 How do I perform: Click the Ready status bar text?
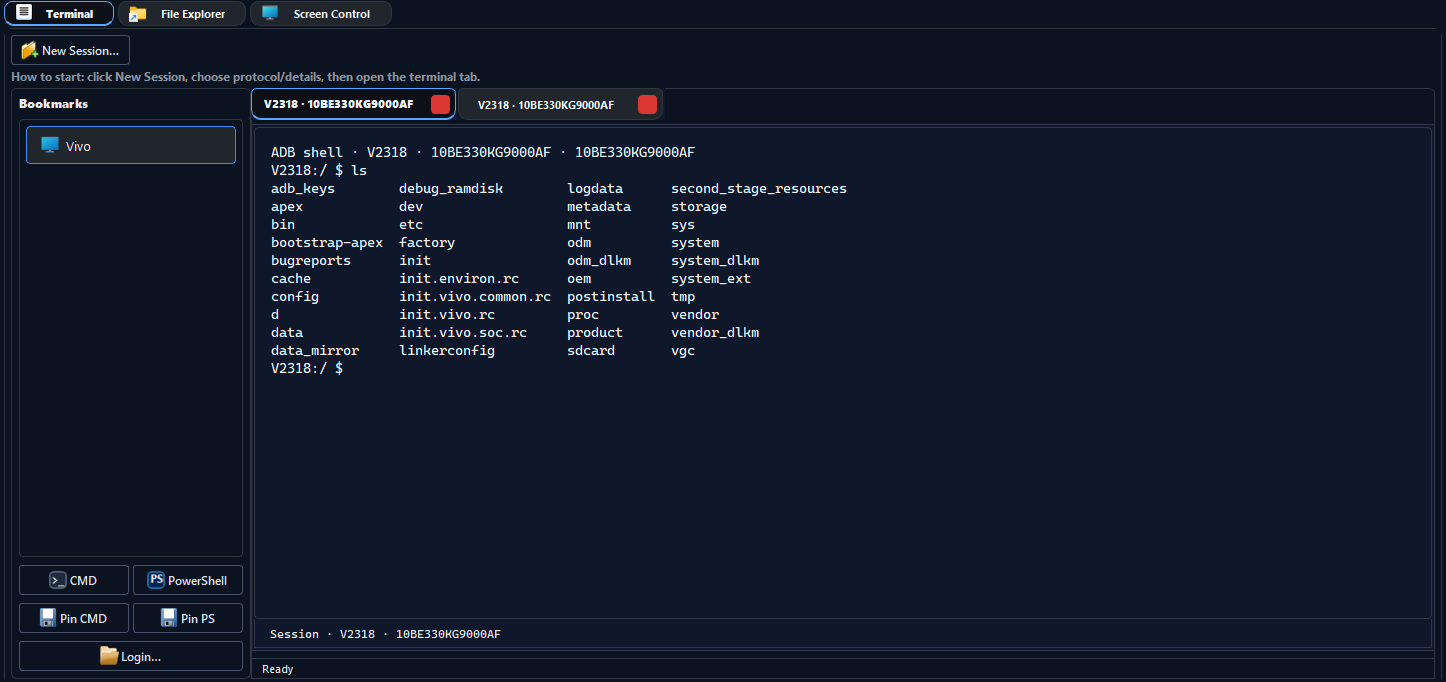[277, 668]
